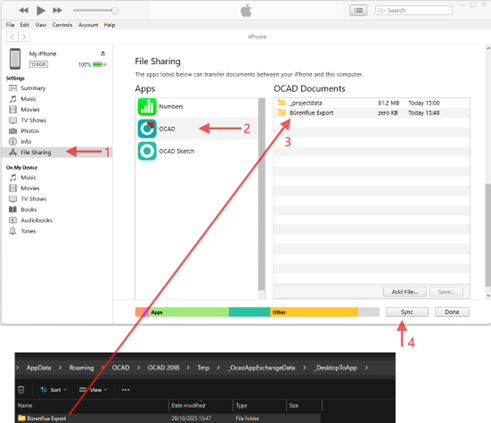Open the File menu
The image size is (491, 423).
click(x=10, y=25)
